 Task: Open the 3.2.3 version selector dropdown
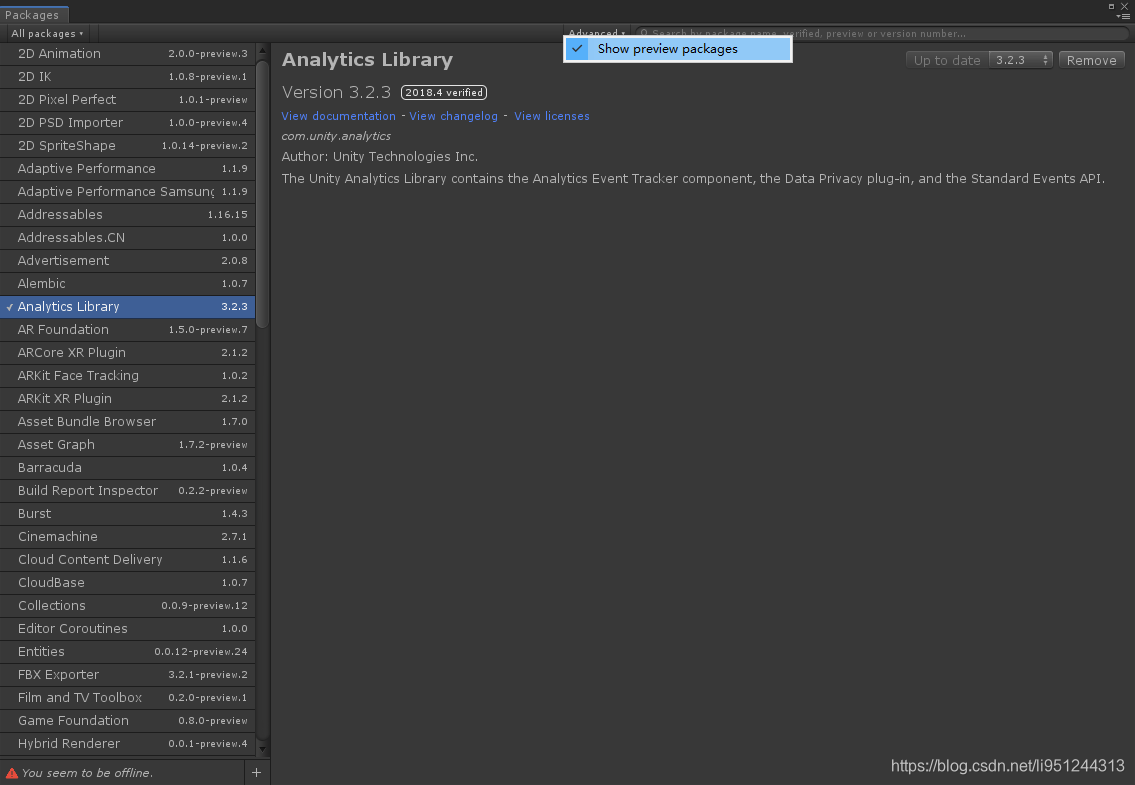[1021, 60]
